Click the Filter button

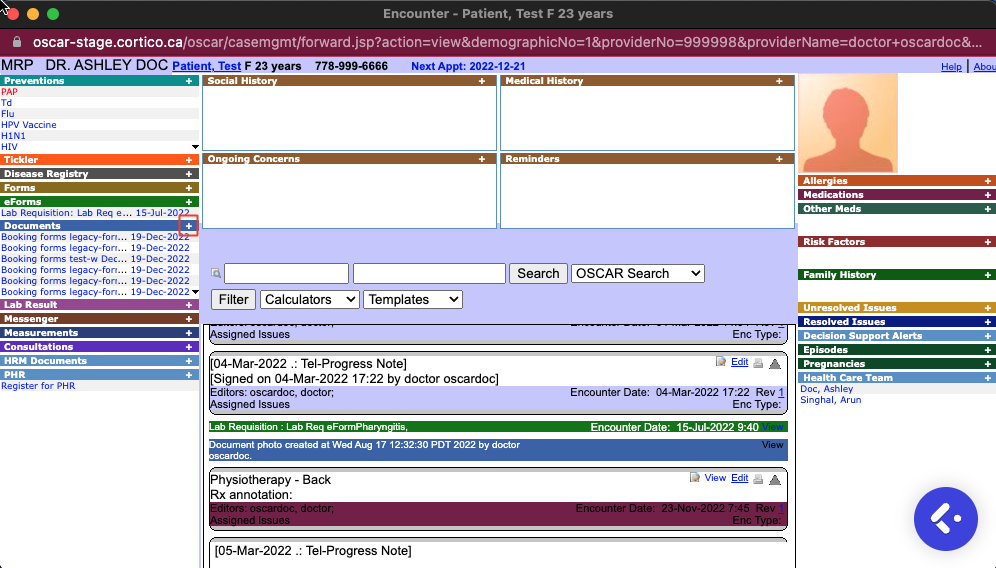click(x=234, y=299)
